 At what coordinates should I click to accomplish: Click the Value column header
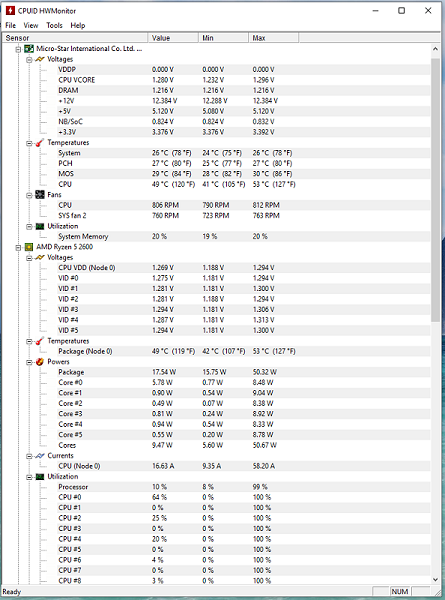(x=173, y=38)
